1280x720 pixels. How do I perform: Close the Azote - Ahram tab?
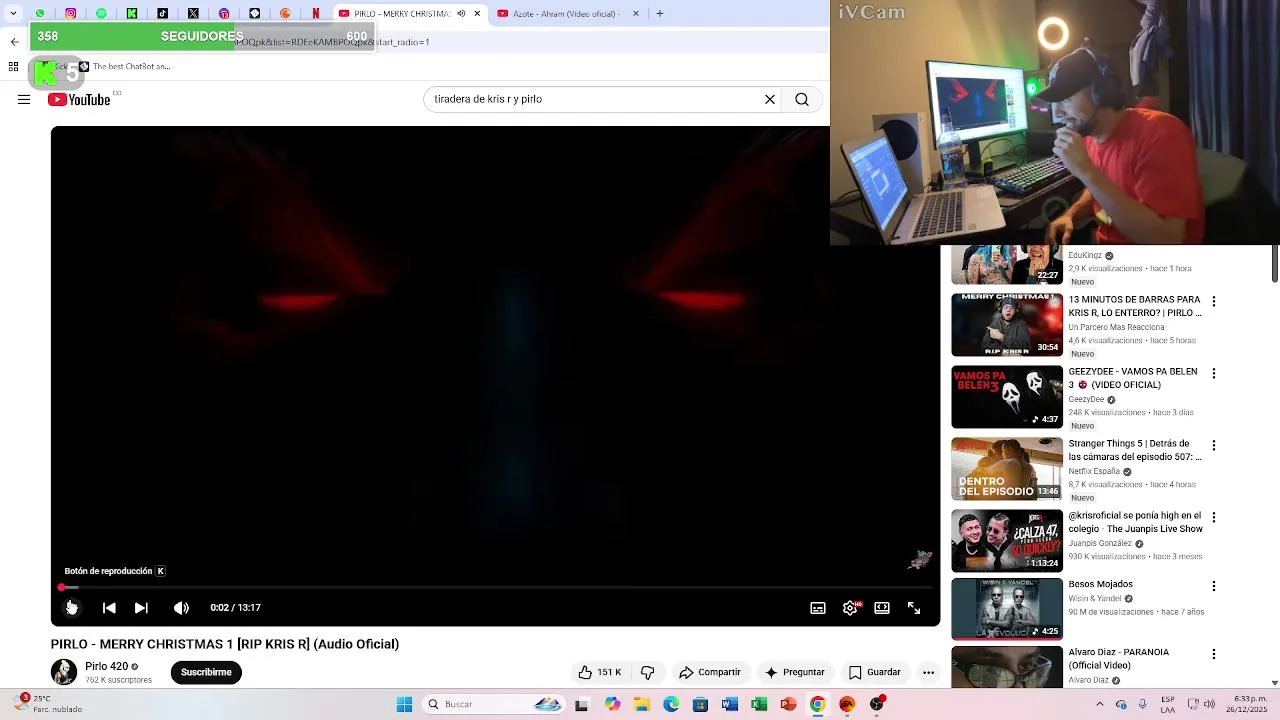tap(636, 13)
